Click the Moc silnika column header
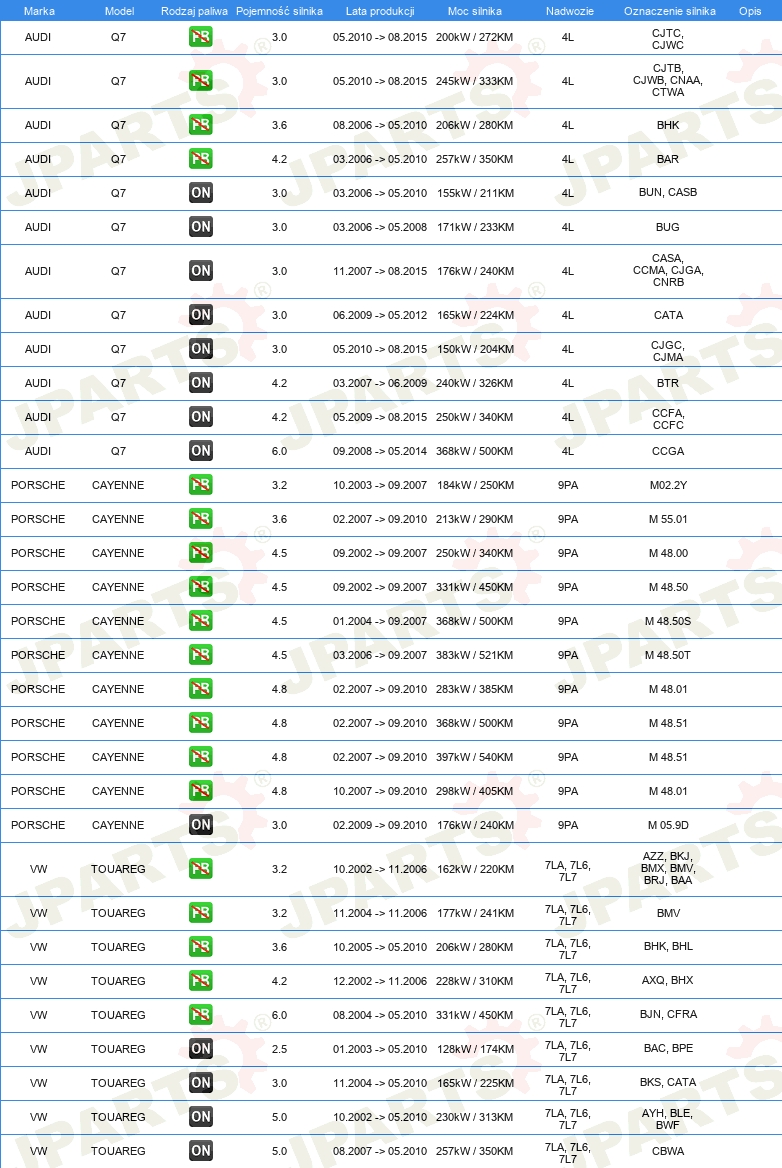The image size is (782, 1168). point(474,11)
